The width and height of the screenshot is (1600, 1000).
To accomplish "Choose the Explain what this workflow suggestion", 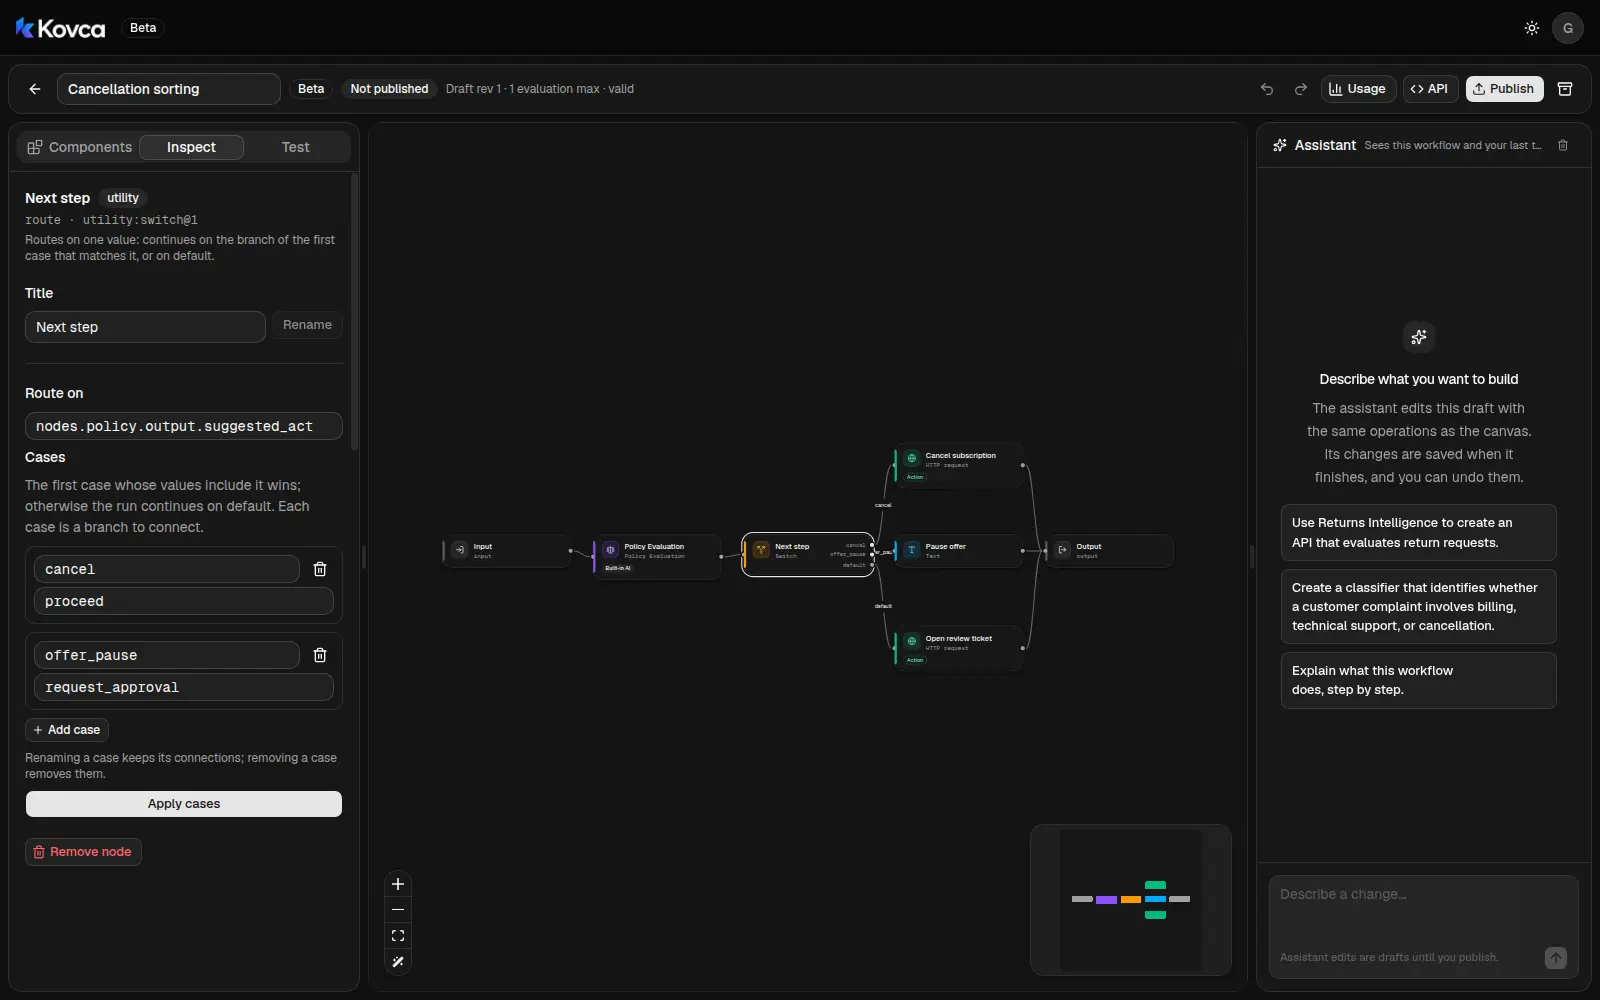I will pos(1418,680).
